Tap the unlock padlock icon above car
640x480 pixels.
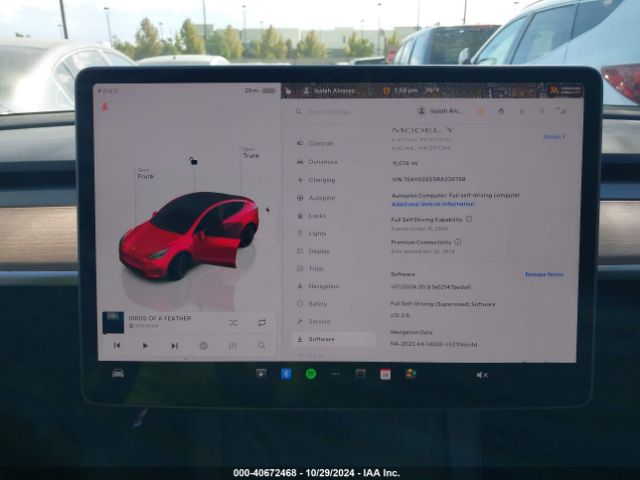193,160
